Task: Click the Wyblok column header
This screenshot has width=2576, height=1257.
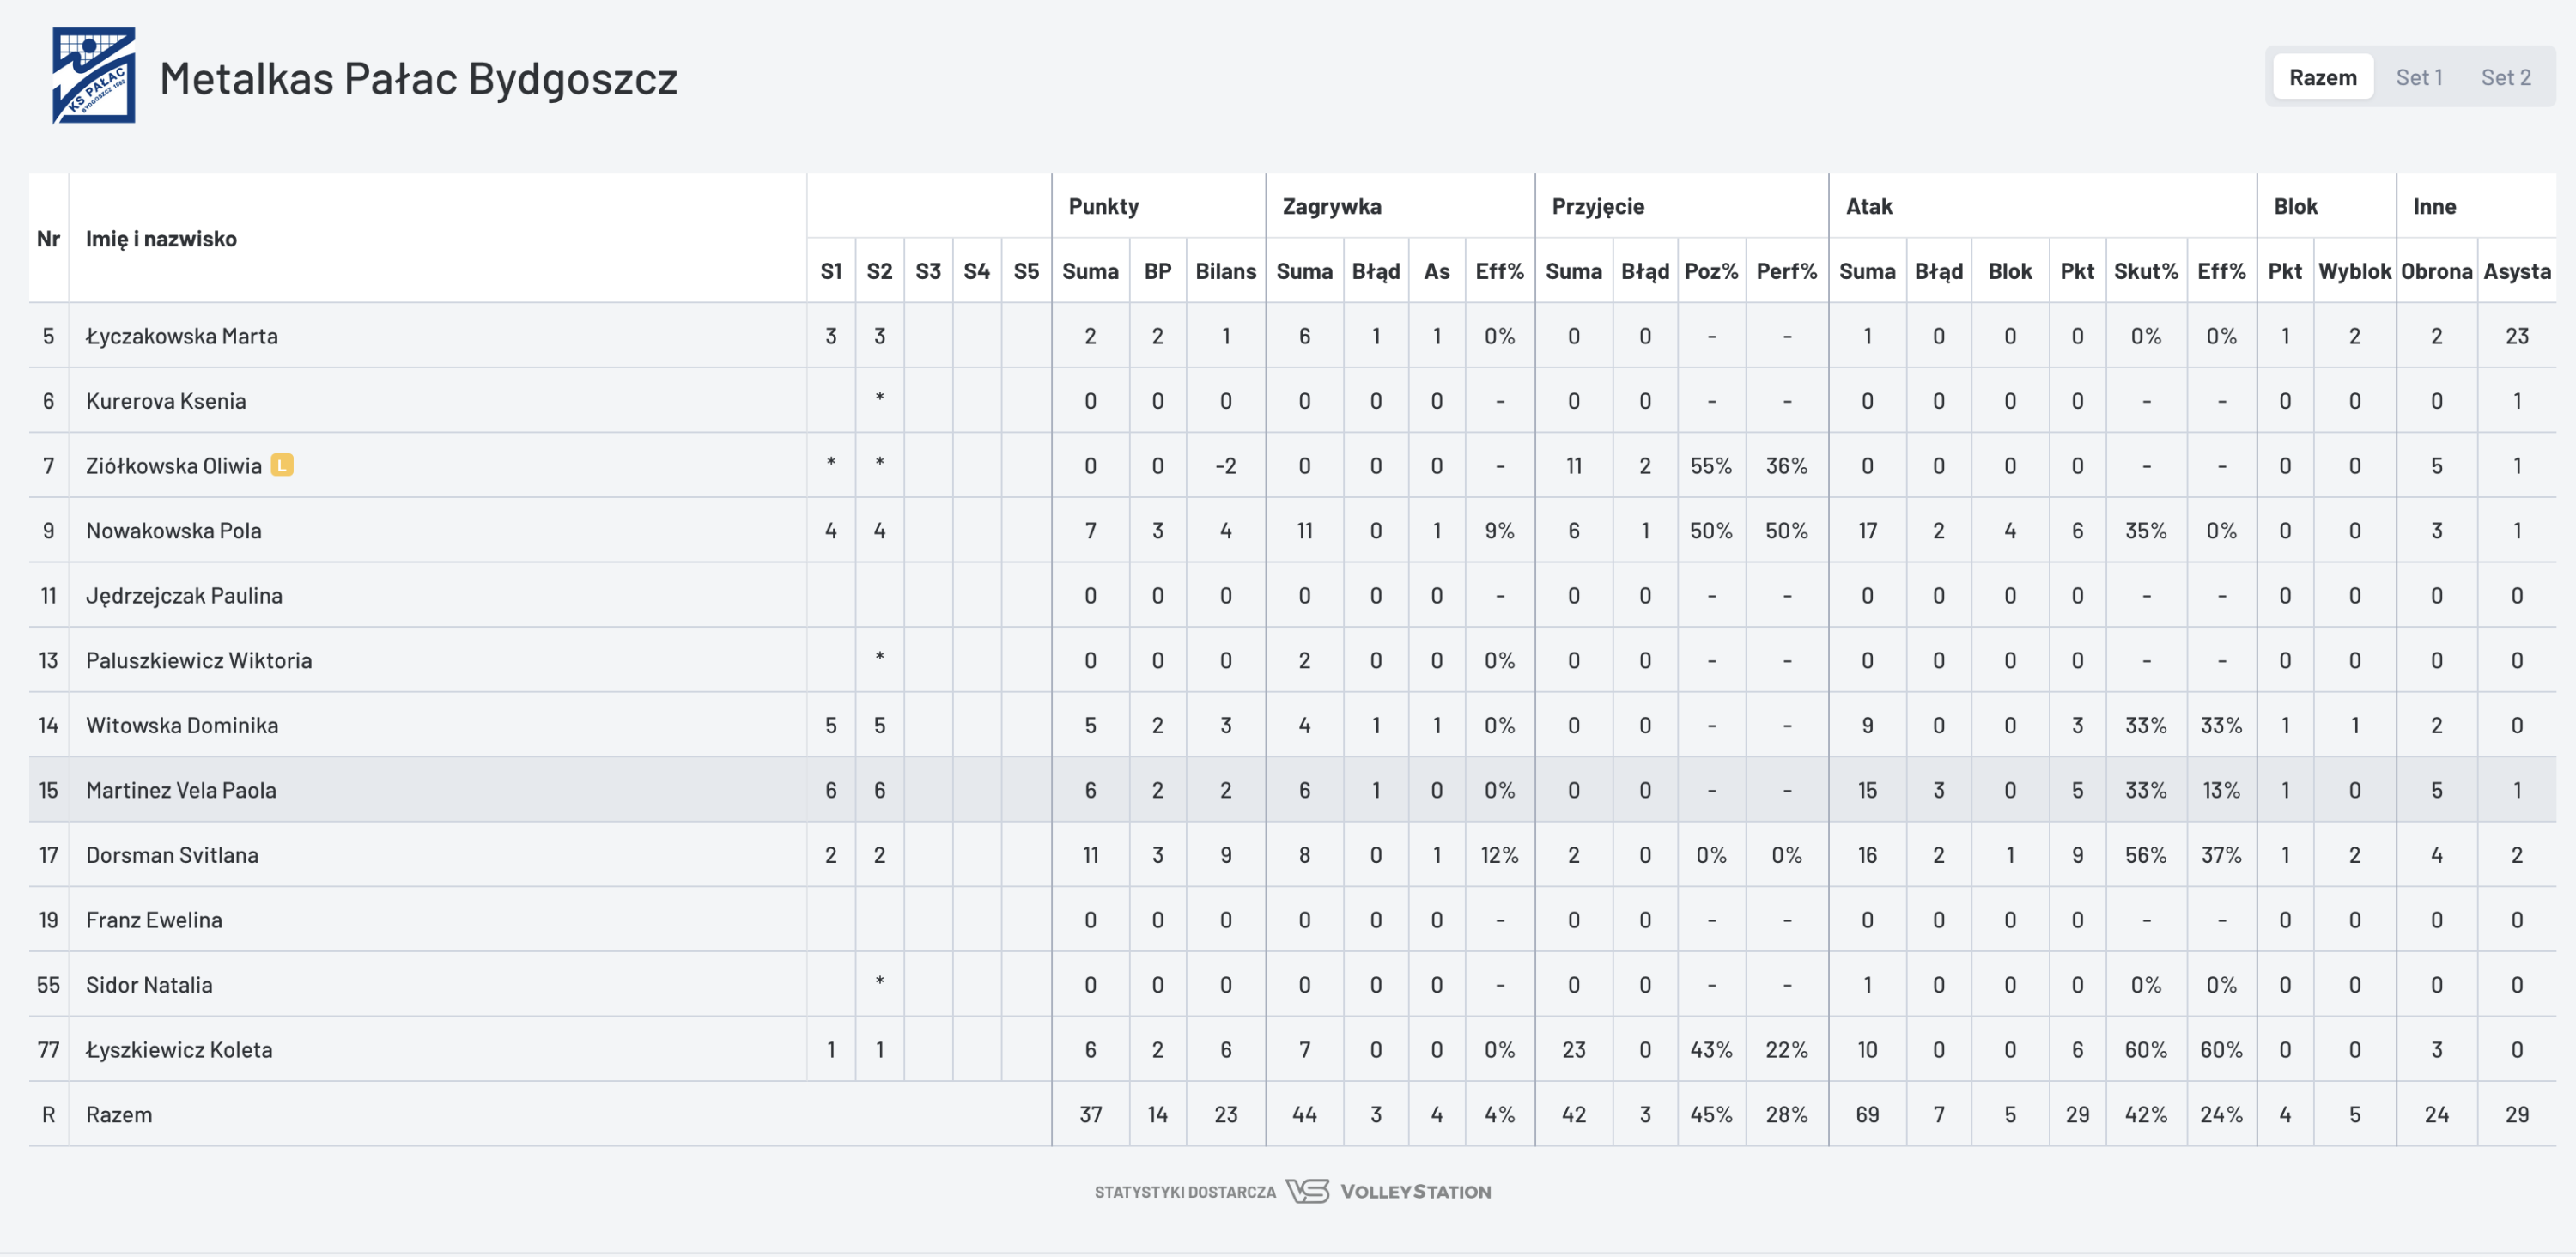Action: [2354, 271]
